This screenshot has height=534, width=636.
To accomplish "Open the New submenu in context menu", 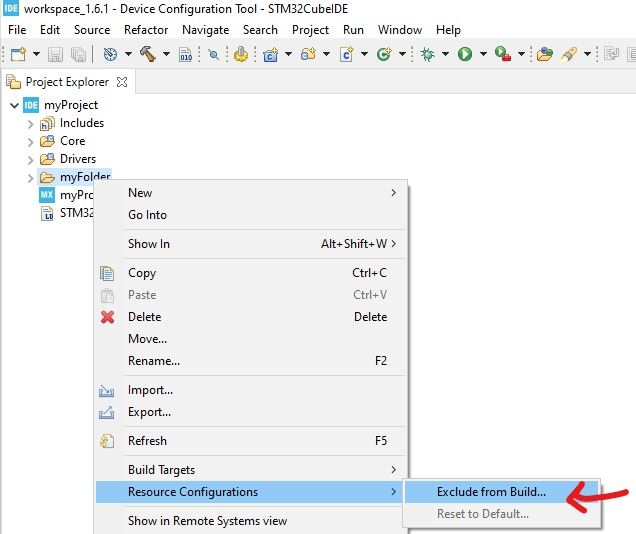I will 251,193.
